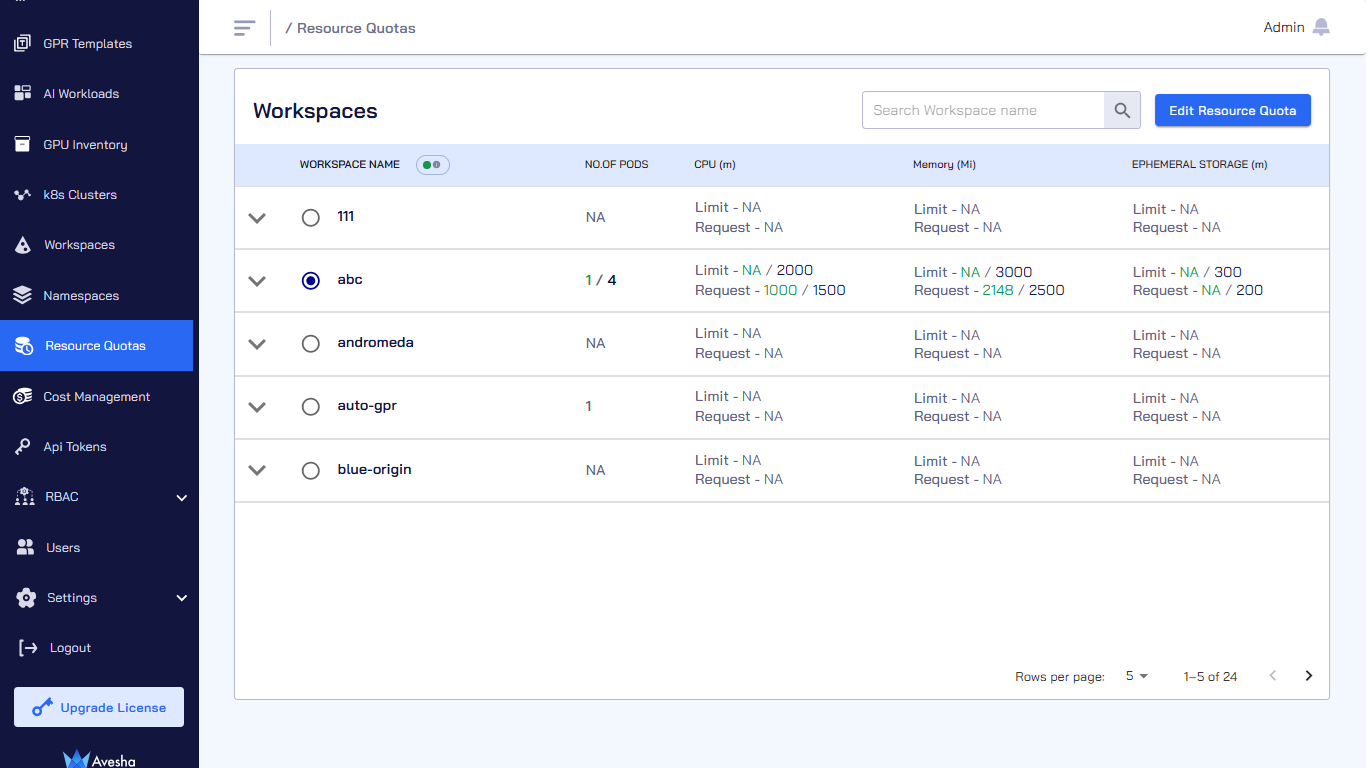Click abc's pod count 1 / 4

coord(601,280)
